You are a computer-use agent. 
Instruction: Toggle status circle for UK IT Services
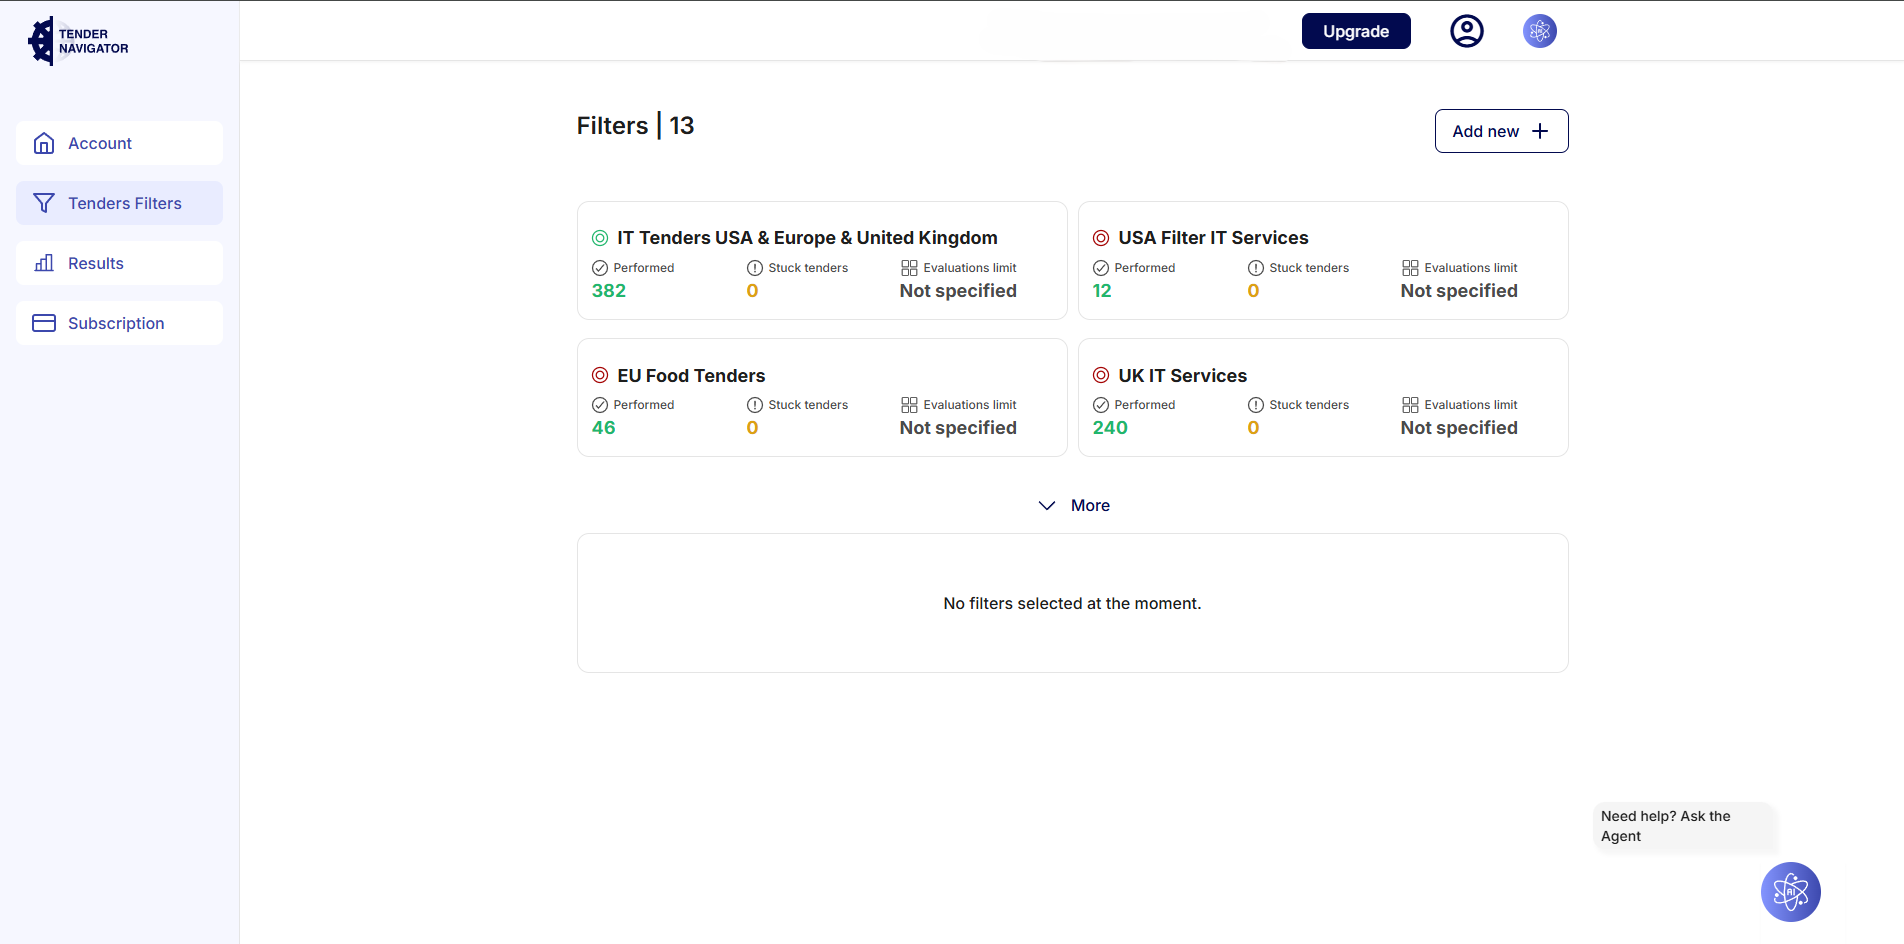1101,375
